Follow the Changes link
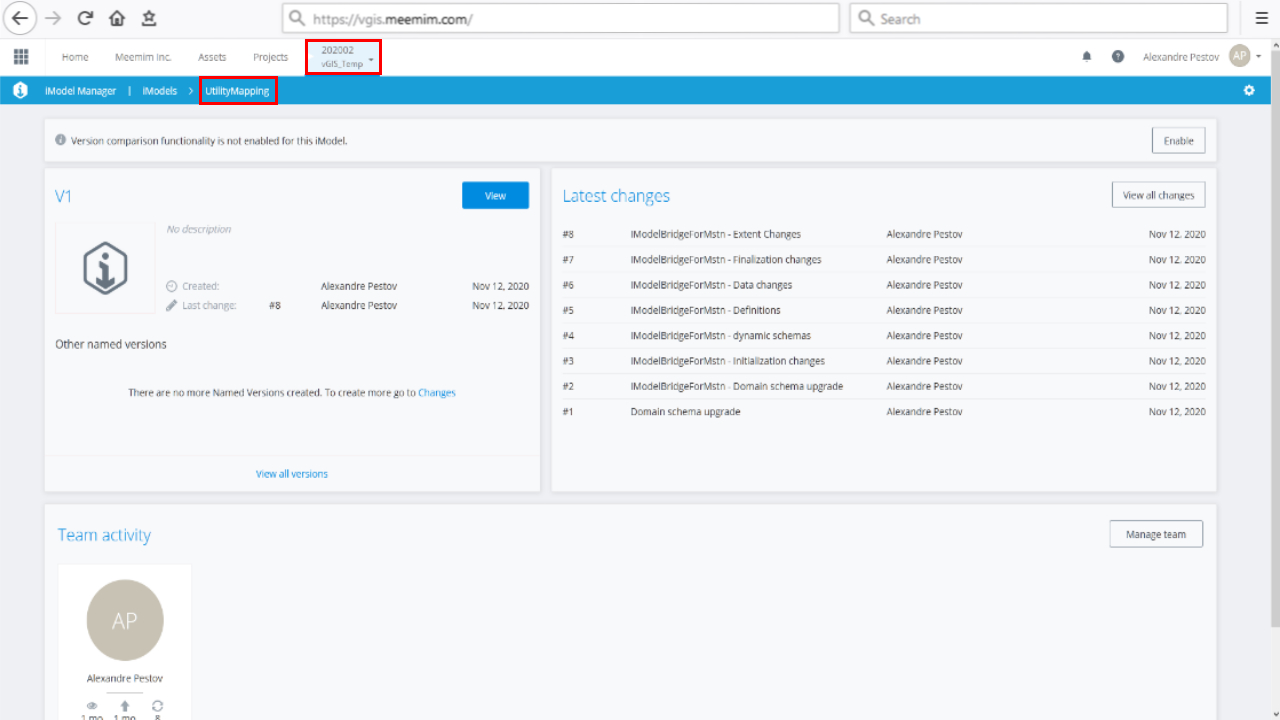 tap(437, 393)
